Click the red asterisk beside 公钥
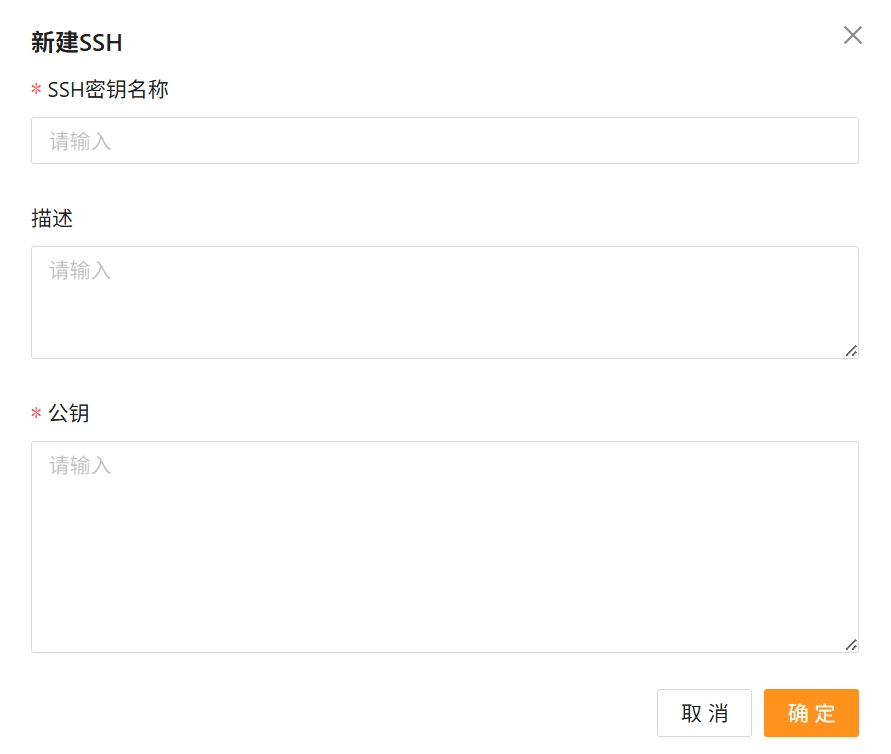 tap(36, 414)
